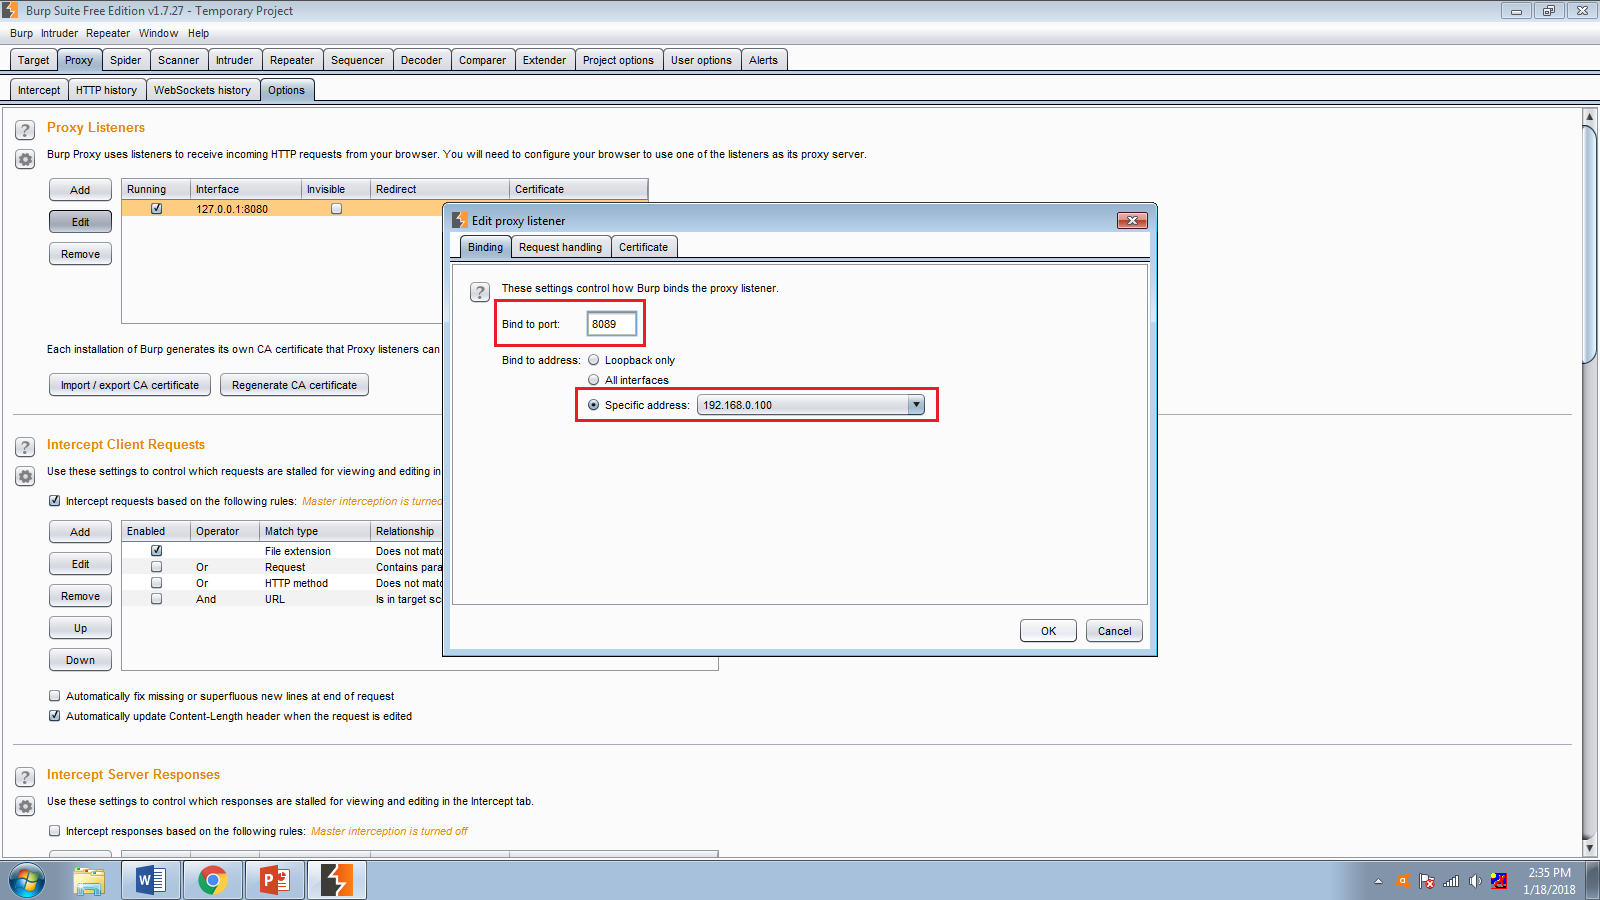Screen dimensions: 1600x900
Task: Open the volume control tray icon
Action: [1475, 881]
